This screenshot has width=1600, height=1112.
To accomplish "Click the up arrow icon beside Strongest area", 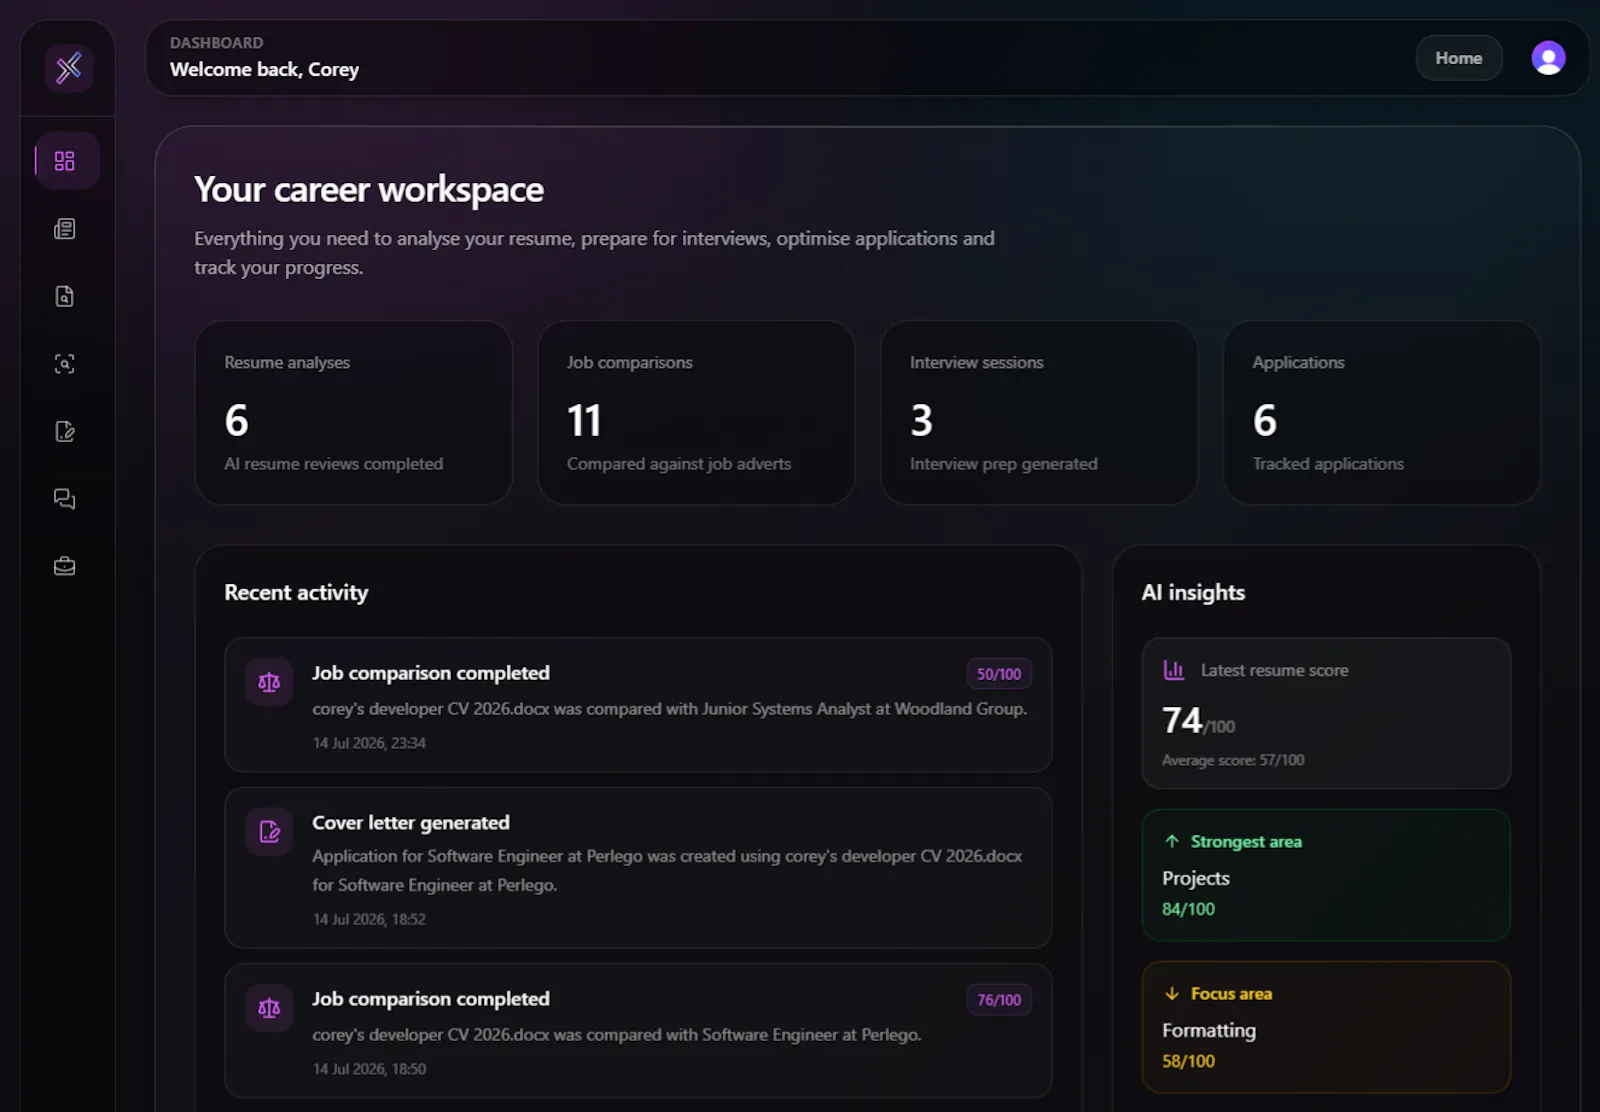I will point(1172,841).
